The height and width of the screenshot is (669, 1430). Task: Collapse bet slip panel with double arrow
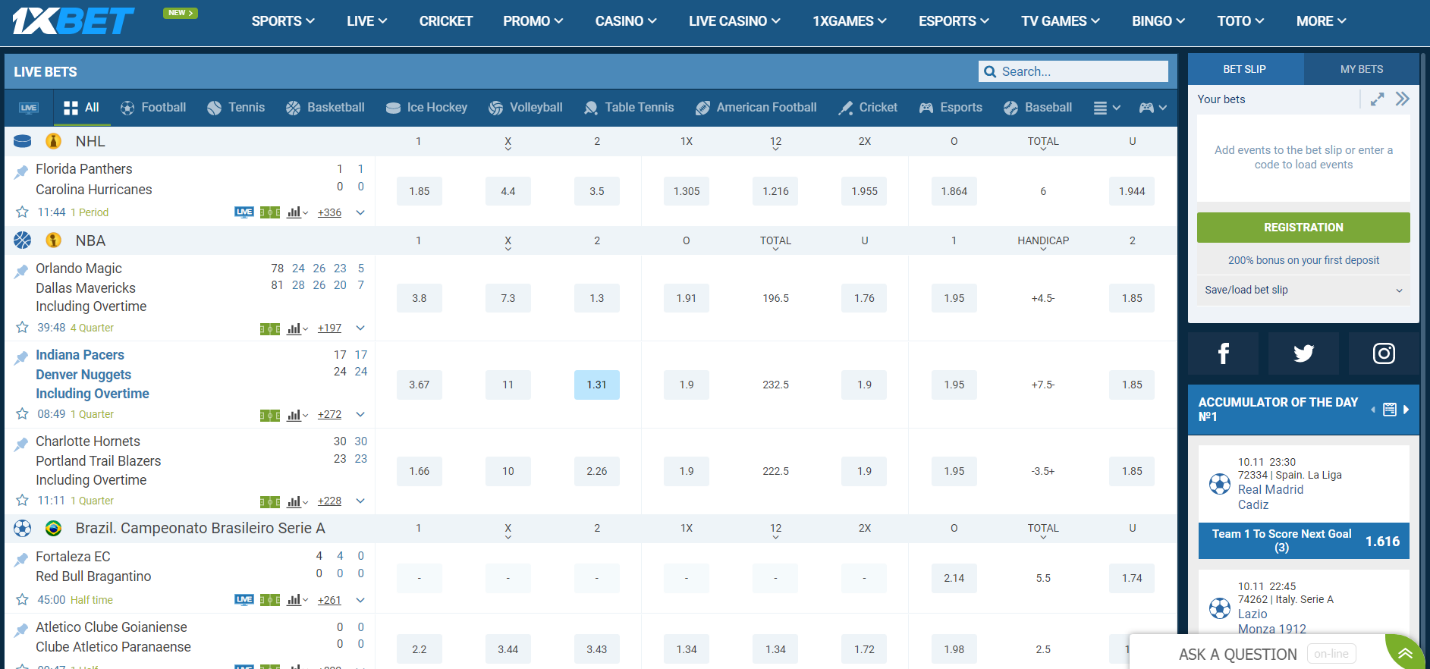pos(1402,99)
